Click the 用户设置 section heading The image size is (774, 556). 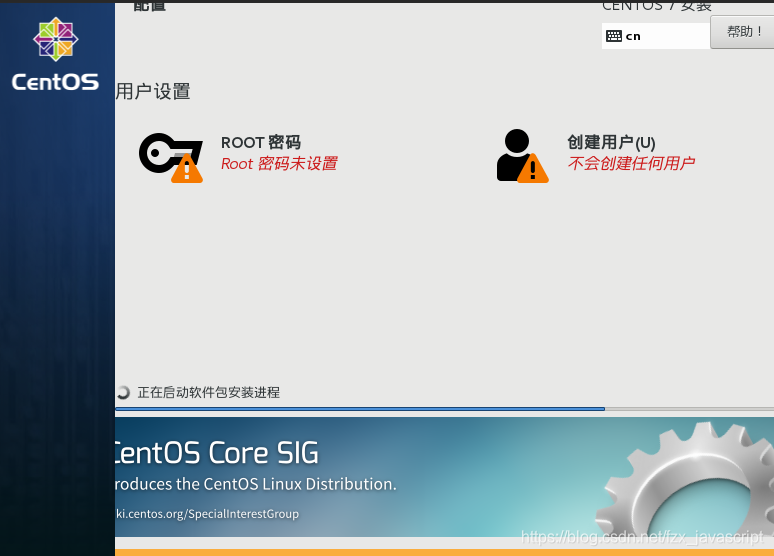[x=153, y=91]
